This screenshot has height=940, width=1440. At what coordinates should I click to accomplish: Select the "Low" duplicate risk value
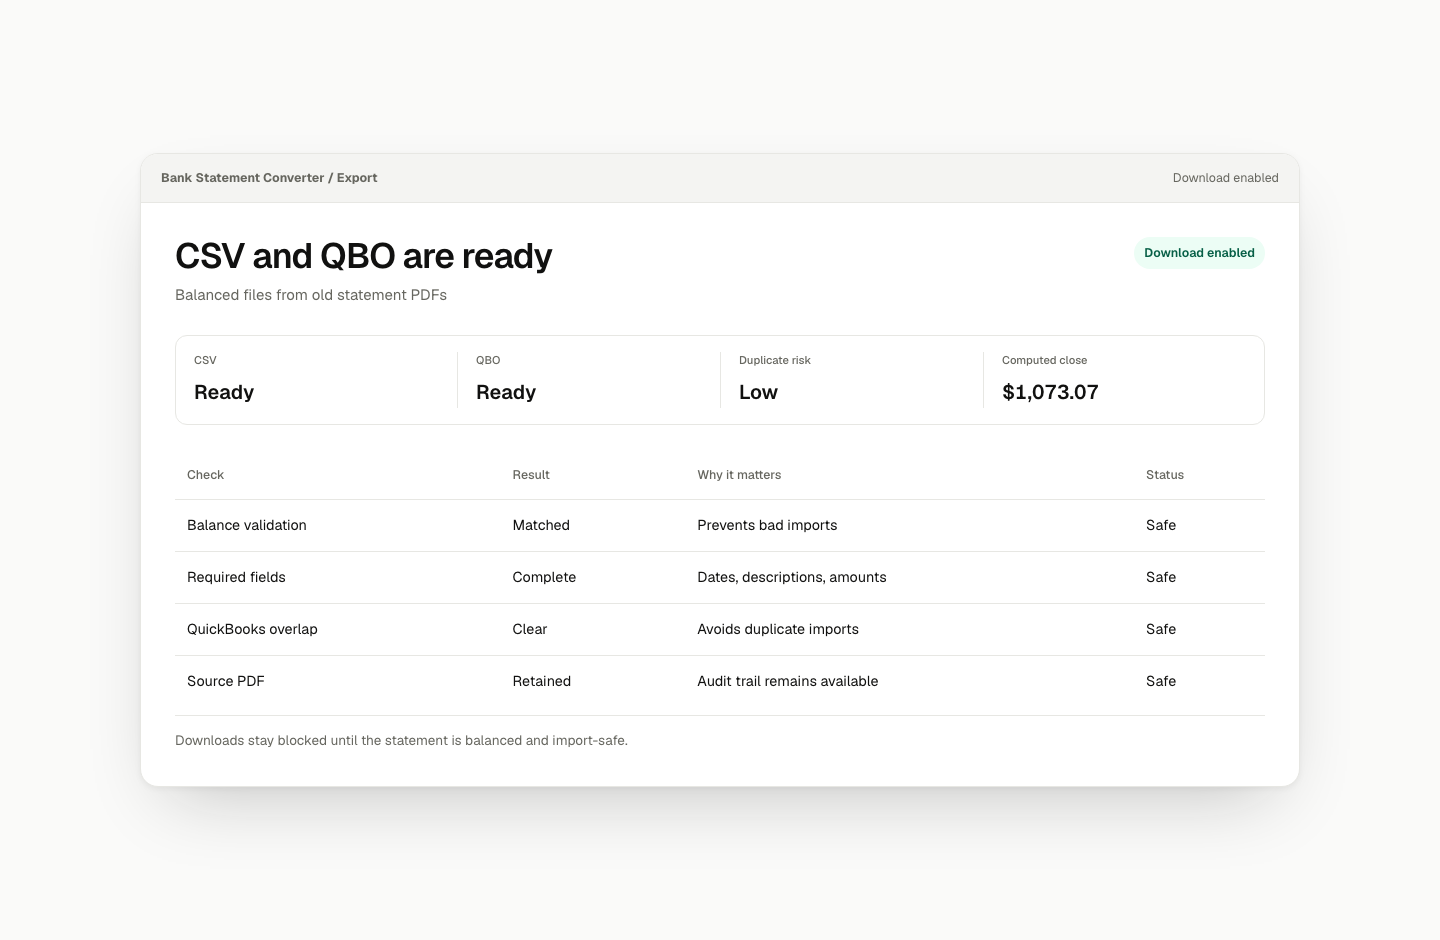point(758,392)
